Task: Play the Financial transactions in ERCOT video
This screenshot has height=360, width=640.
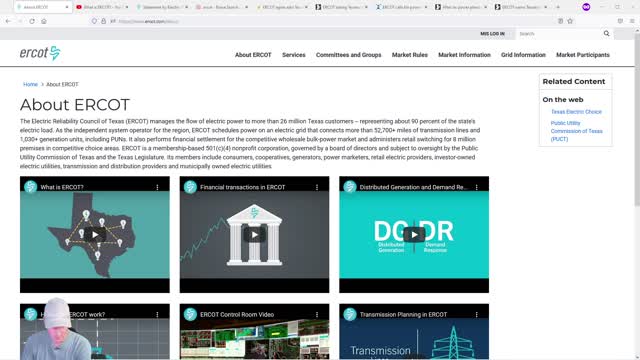Action: tap(254, 235)
